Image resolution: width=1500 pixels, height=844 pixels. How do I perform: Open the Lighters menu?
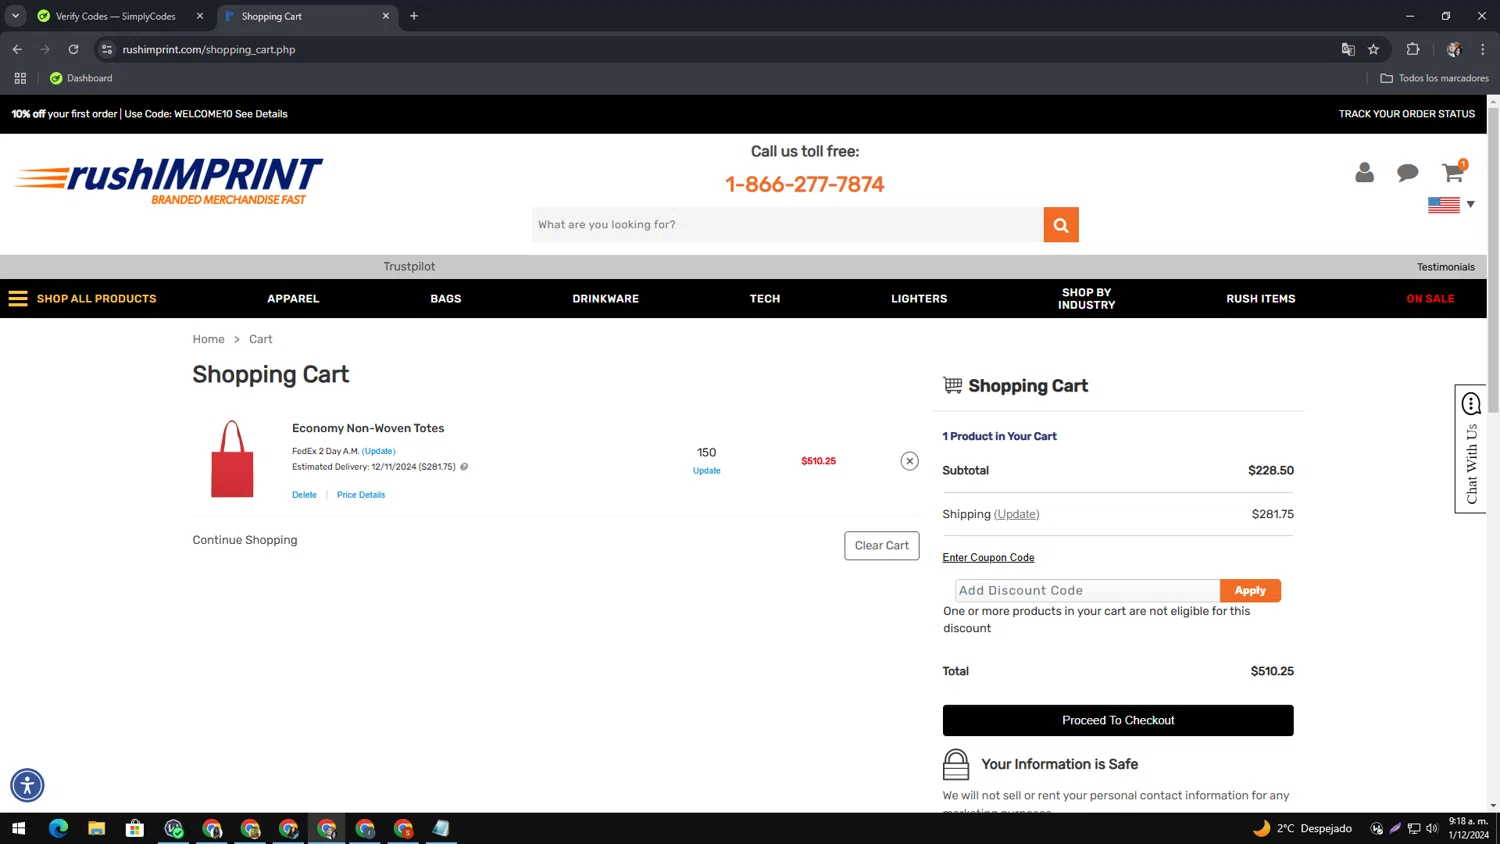point(919,299)
